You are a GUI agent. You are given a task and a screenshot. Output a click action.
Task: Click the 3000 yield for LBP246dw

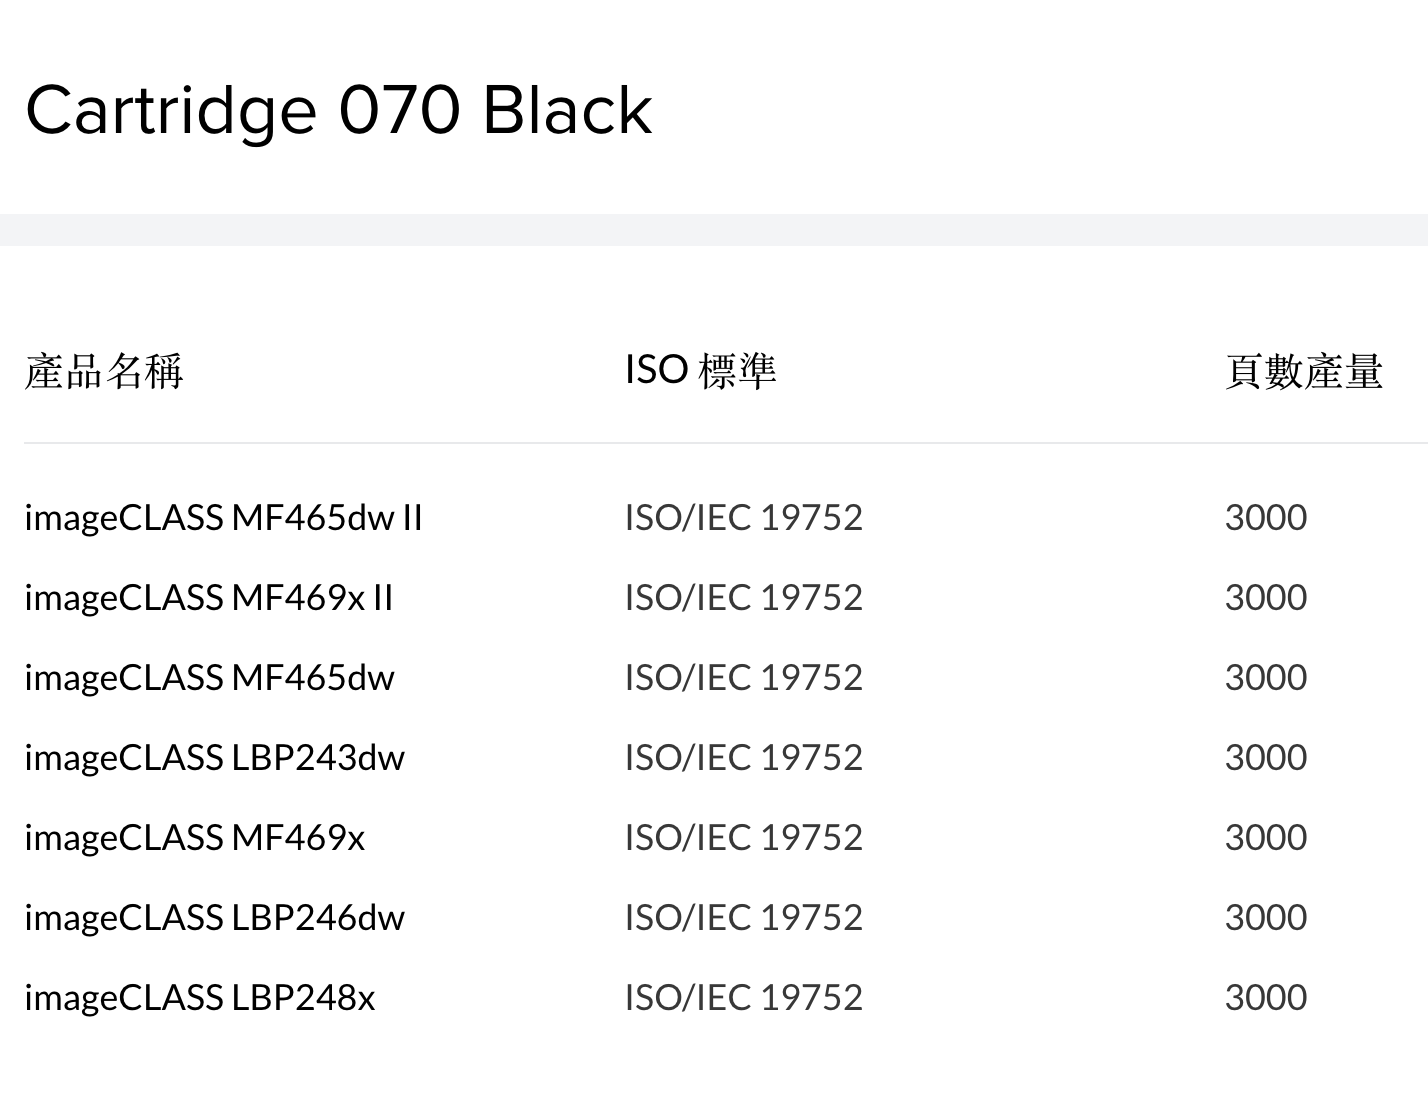coord(1265,918)
